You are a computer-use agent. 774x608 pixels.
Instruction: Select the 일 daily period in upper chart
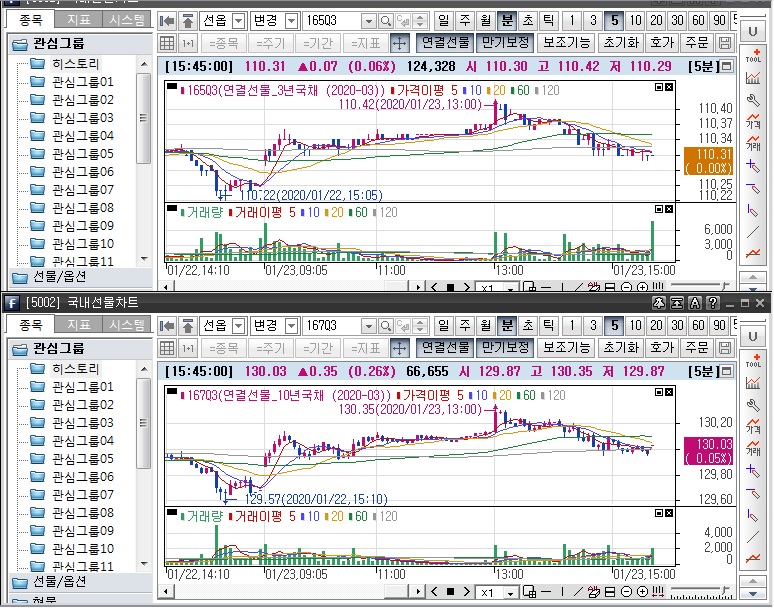point(444,21)
